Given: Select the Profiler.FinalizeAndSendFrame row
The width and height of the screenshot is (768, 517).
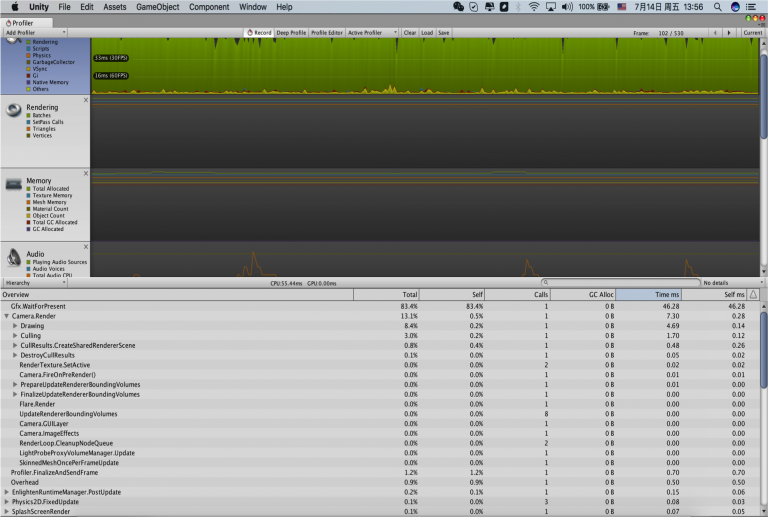Looking at the screenshot, I should 380,473.
